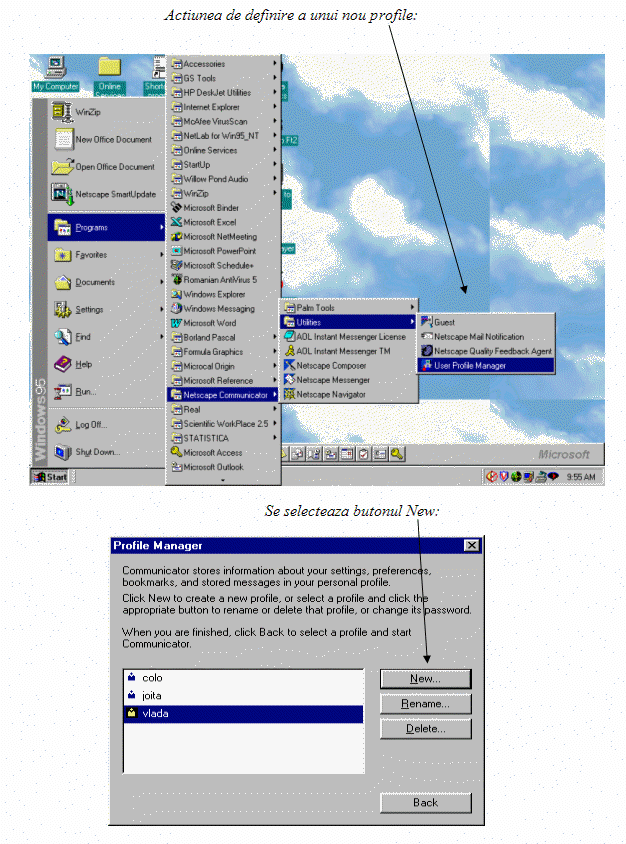Expand the Favorites submenu arrow
626x844 pixels.
161,255
